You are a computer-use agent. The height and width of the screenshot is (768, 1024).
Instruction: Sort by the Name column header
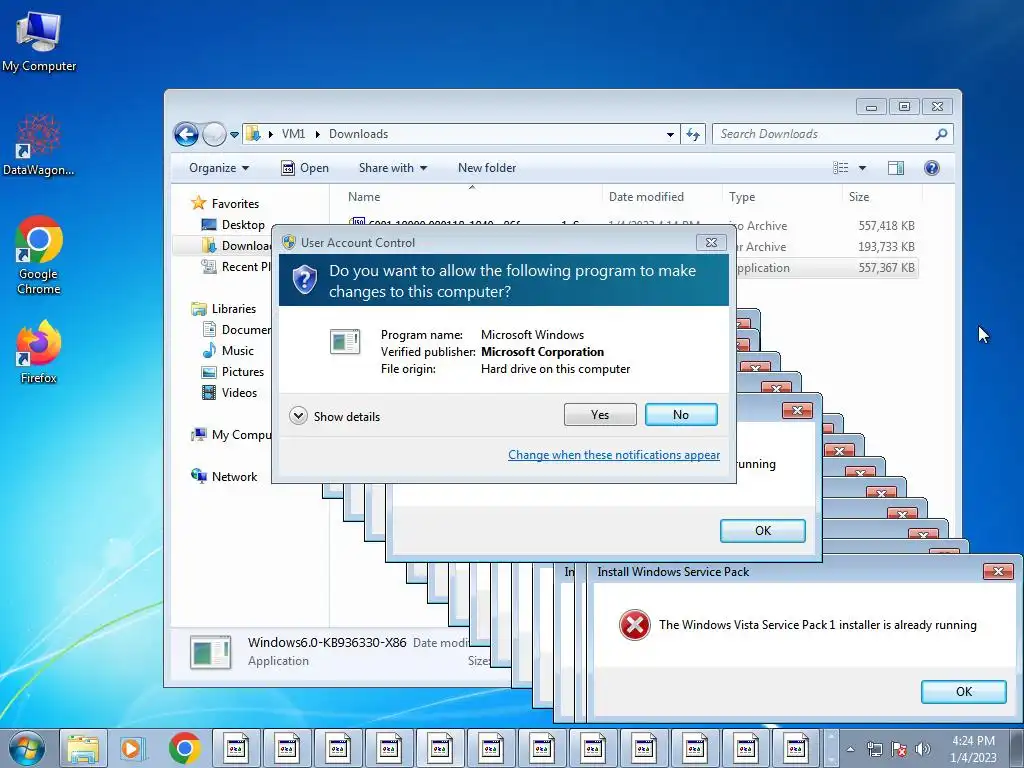pyautogui.click(x=363, y=197)
